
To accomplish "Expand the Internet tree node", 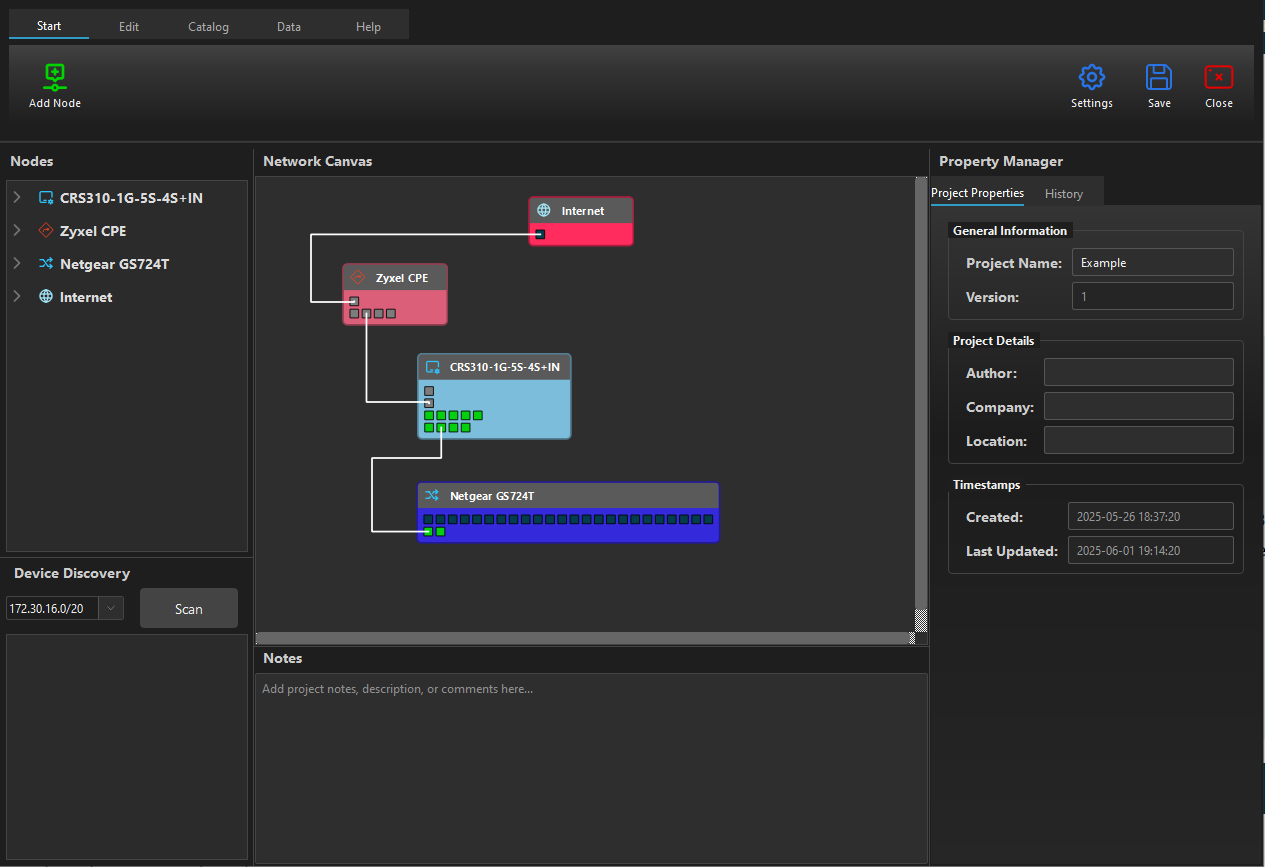I will [x=17, y=297].
